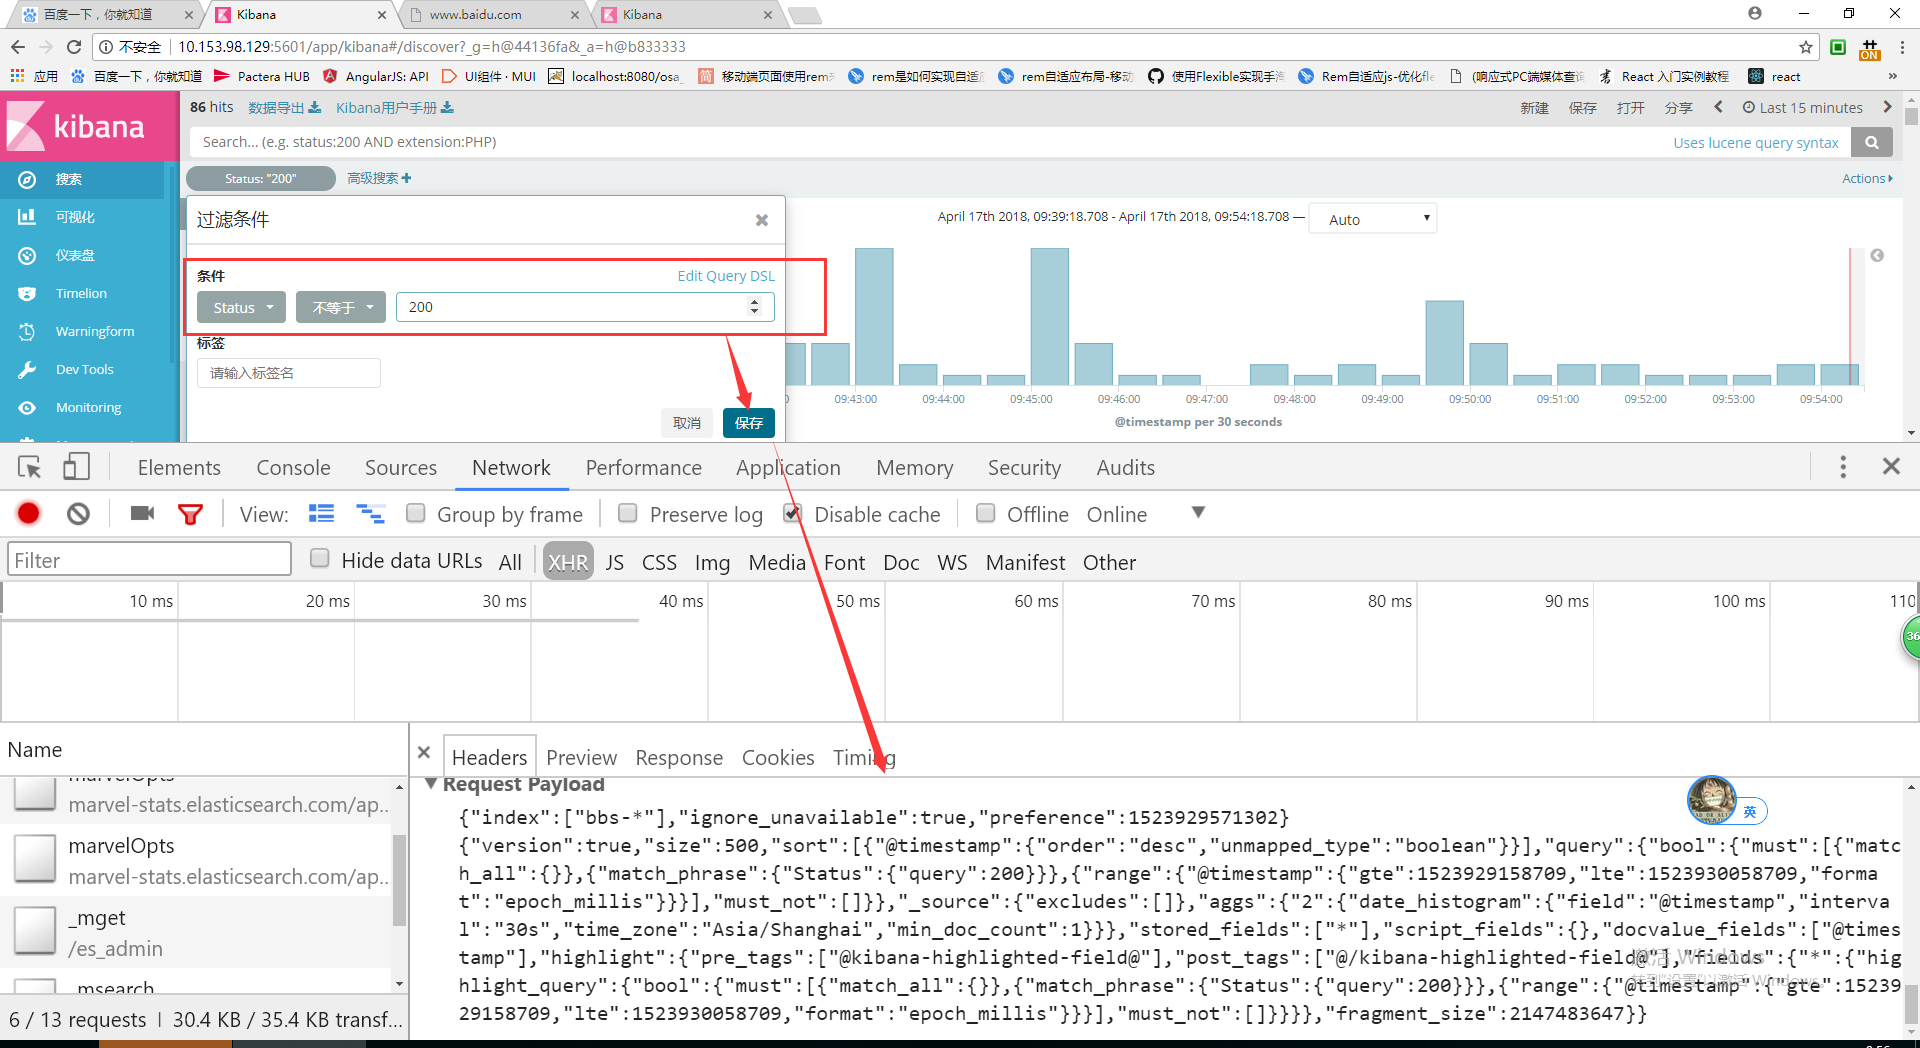Image resolution: width=1920 pixels, height=1048 pixels.
Task: Click the 取消 button in filter dialog
Action: coord(687,423)
